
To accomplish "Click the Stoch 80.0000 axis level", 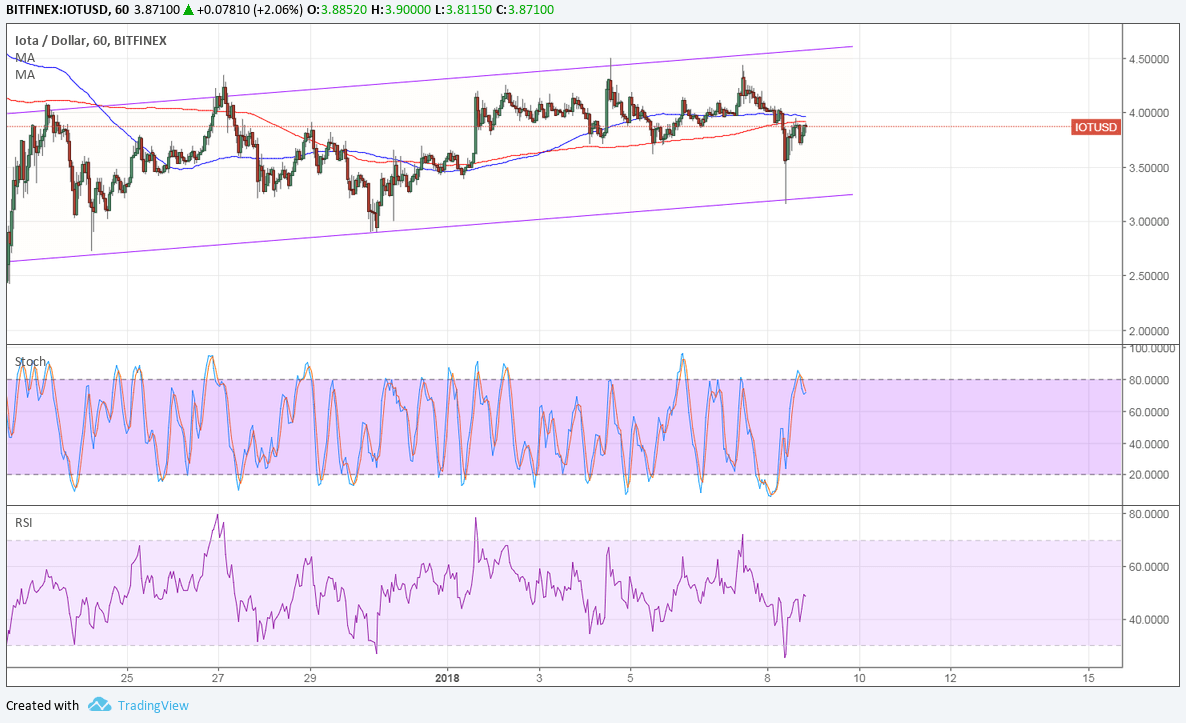I will point(1149,380).
